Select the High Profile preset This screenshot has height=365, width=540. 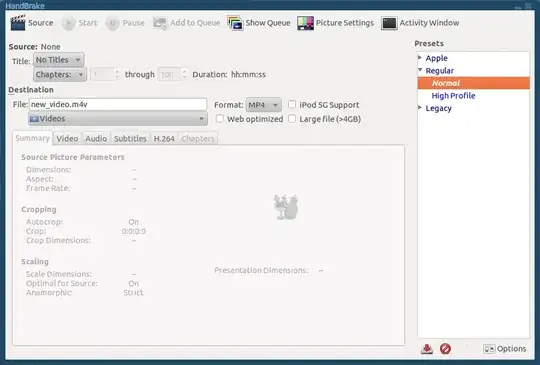coord(453,96)
